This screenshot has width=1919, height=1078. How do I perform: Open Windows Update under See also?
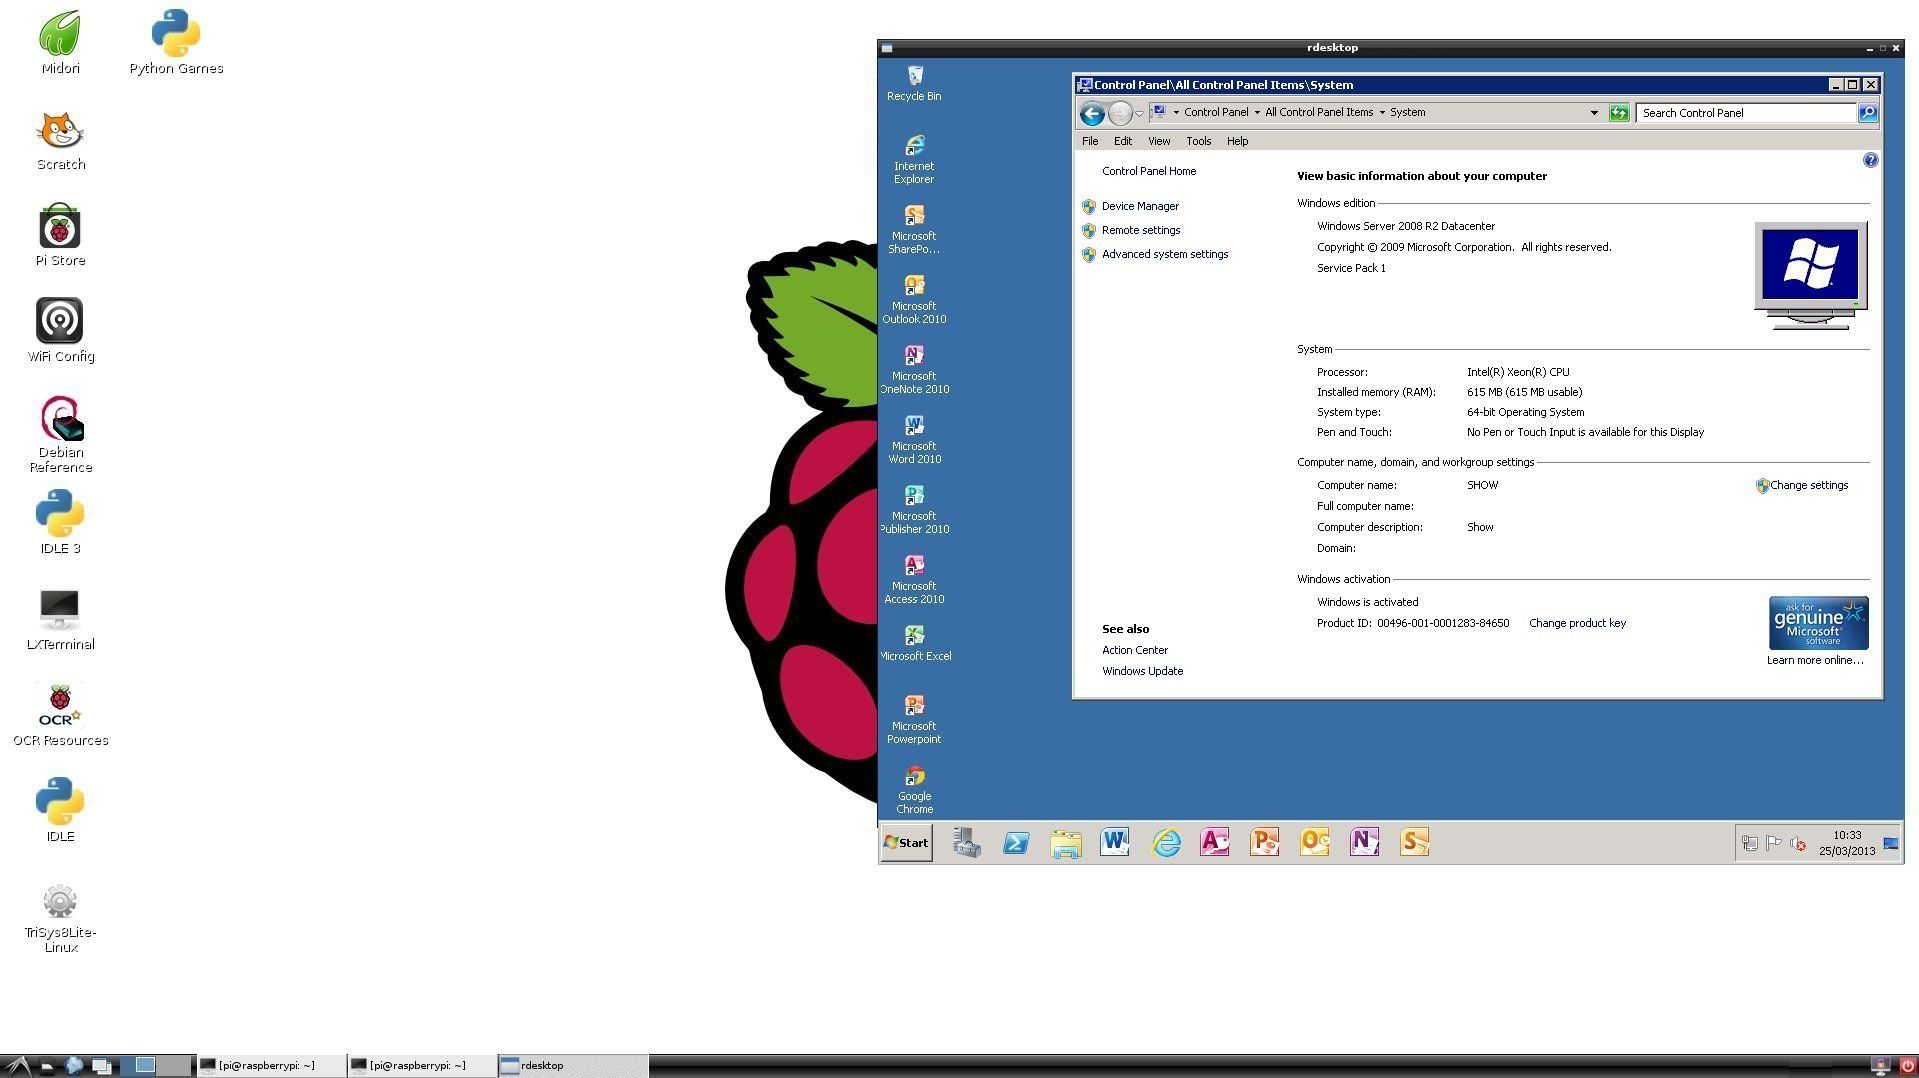tap(1142, 671)
